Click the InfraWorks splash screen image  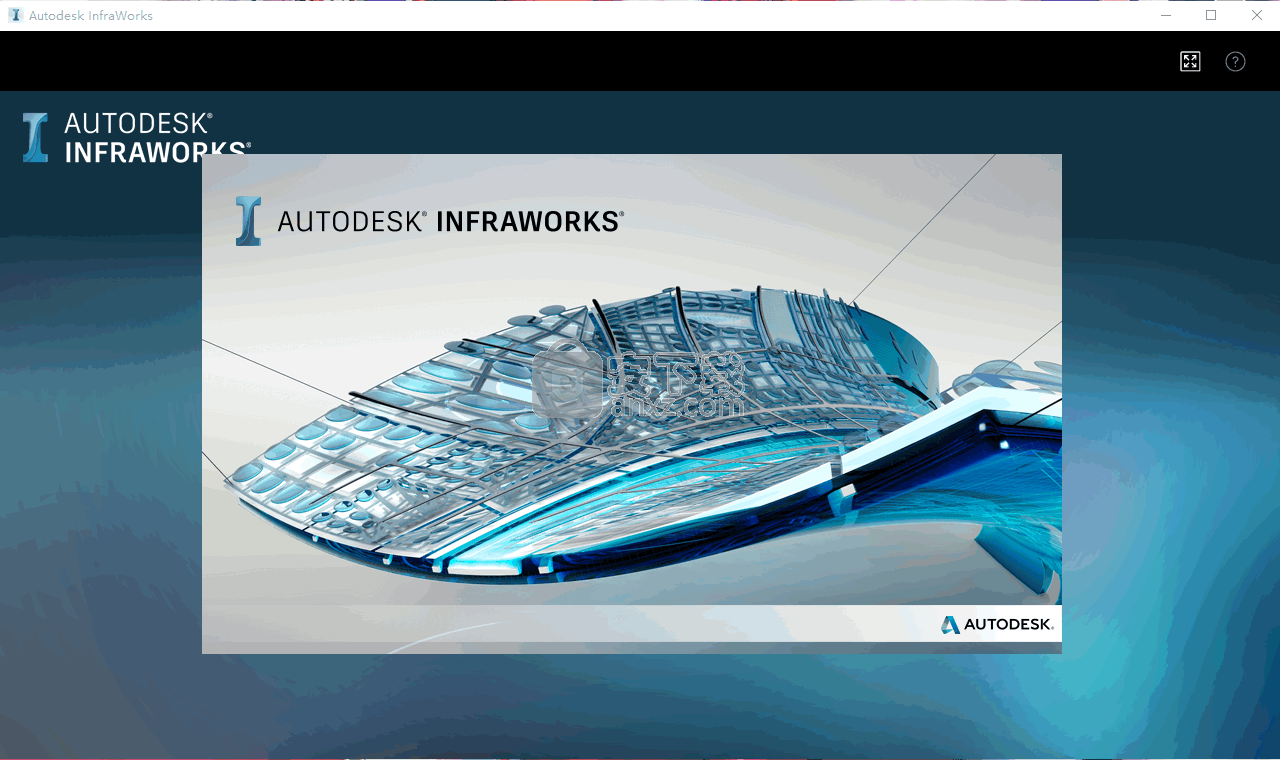pos(632,404)
